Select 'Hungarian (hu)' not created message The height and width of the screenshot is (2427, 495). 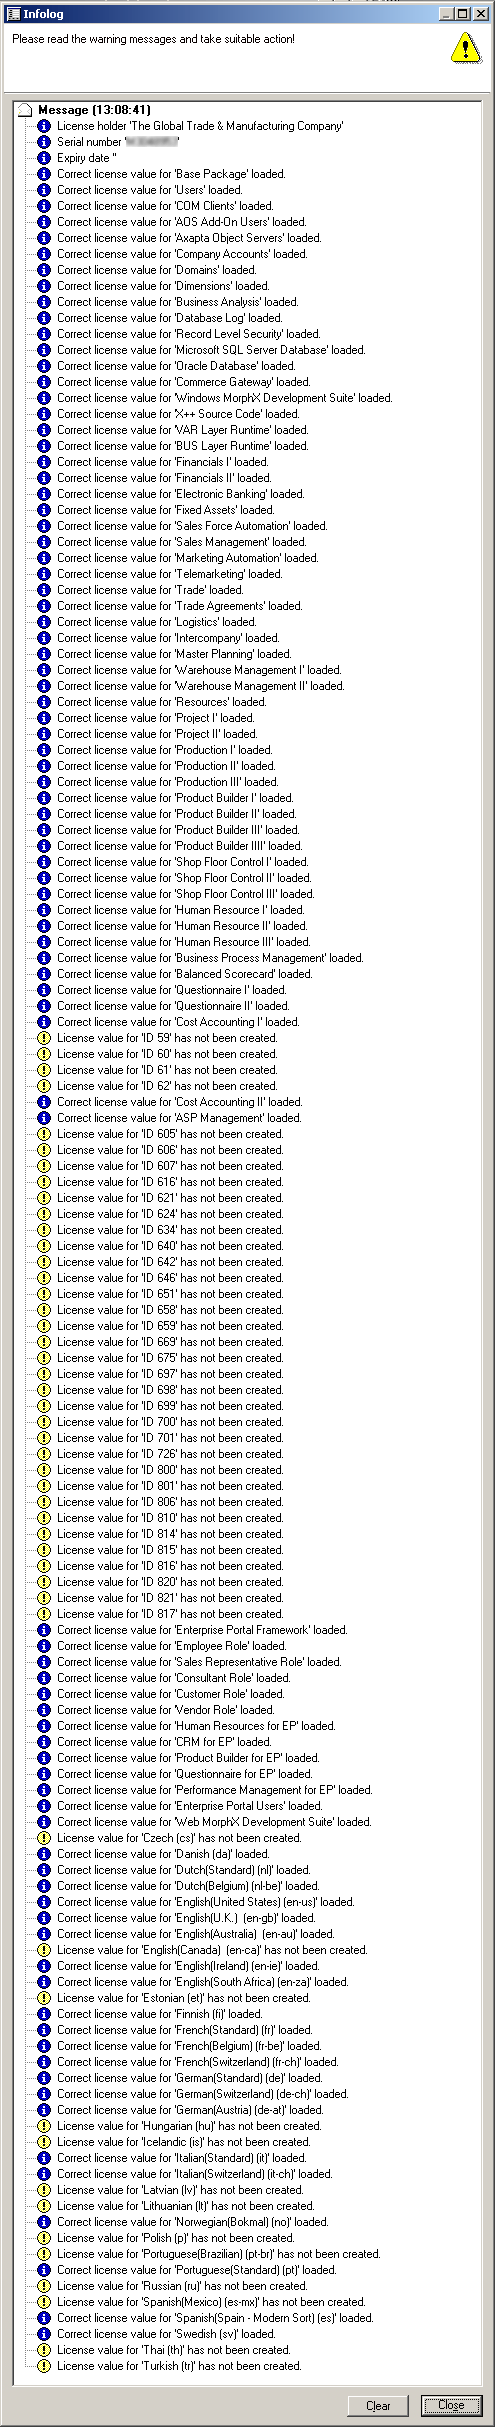pos(189,2126)
